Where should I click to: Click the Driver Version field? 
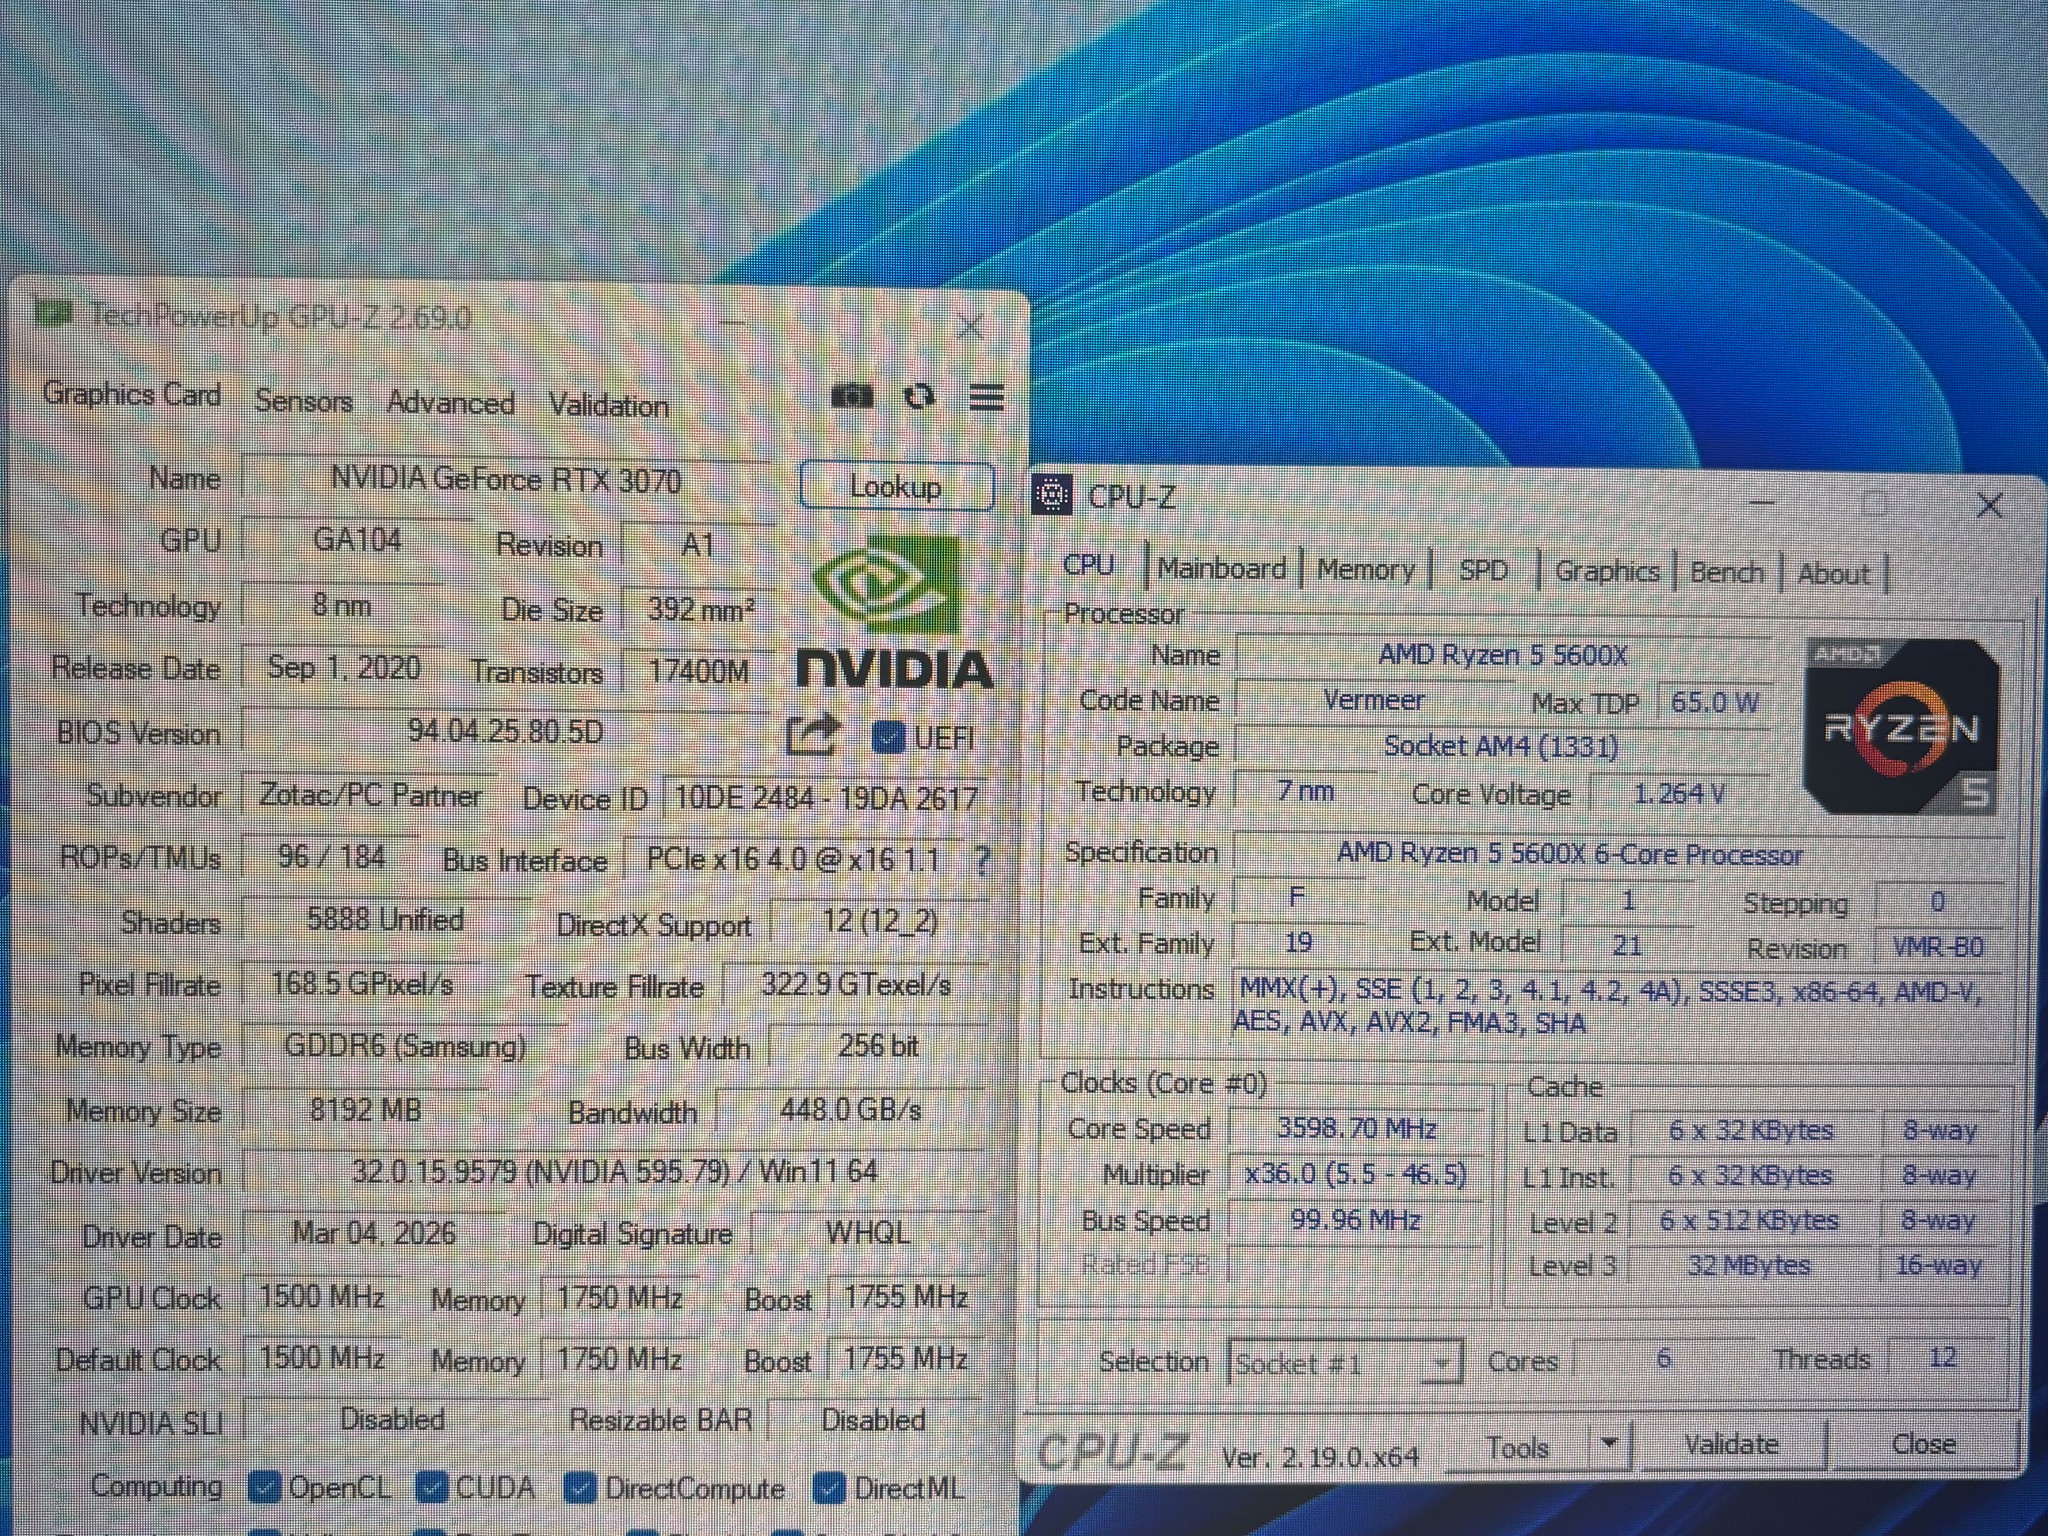(614, 1171)
